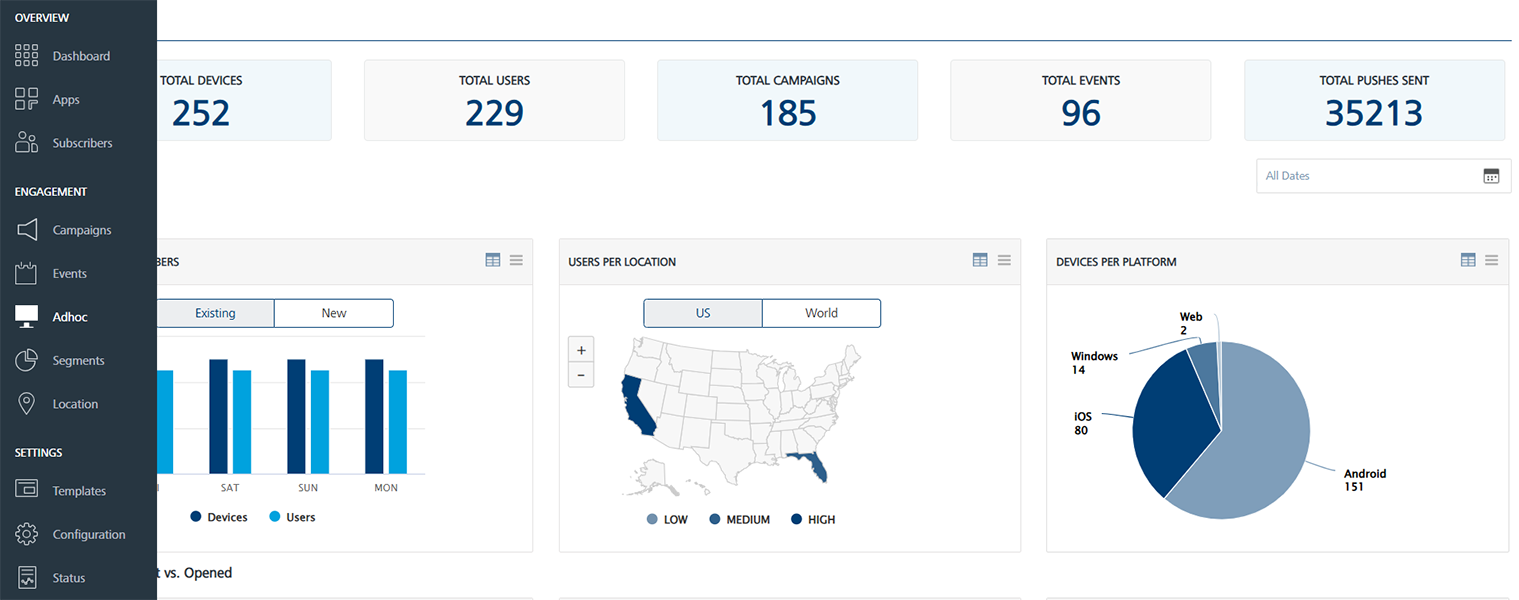Image resolution: width=1519 pixels, height=600 pixels.
Task: Zoom out on the US map
Action: [580, 376]
